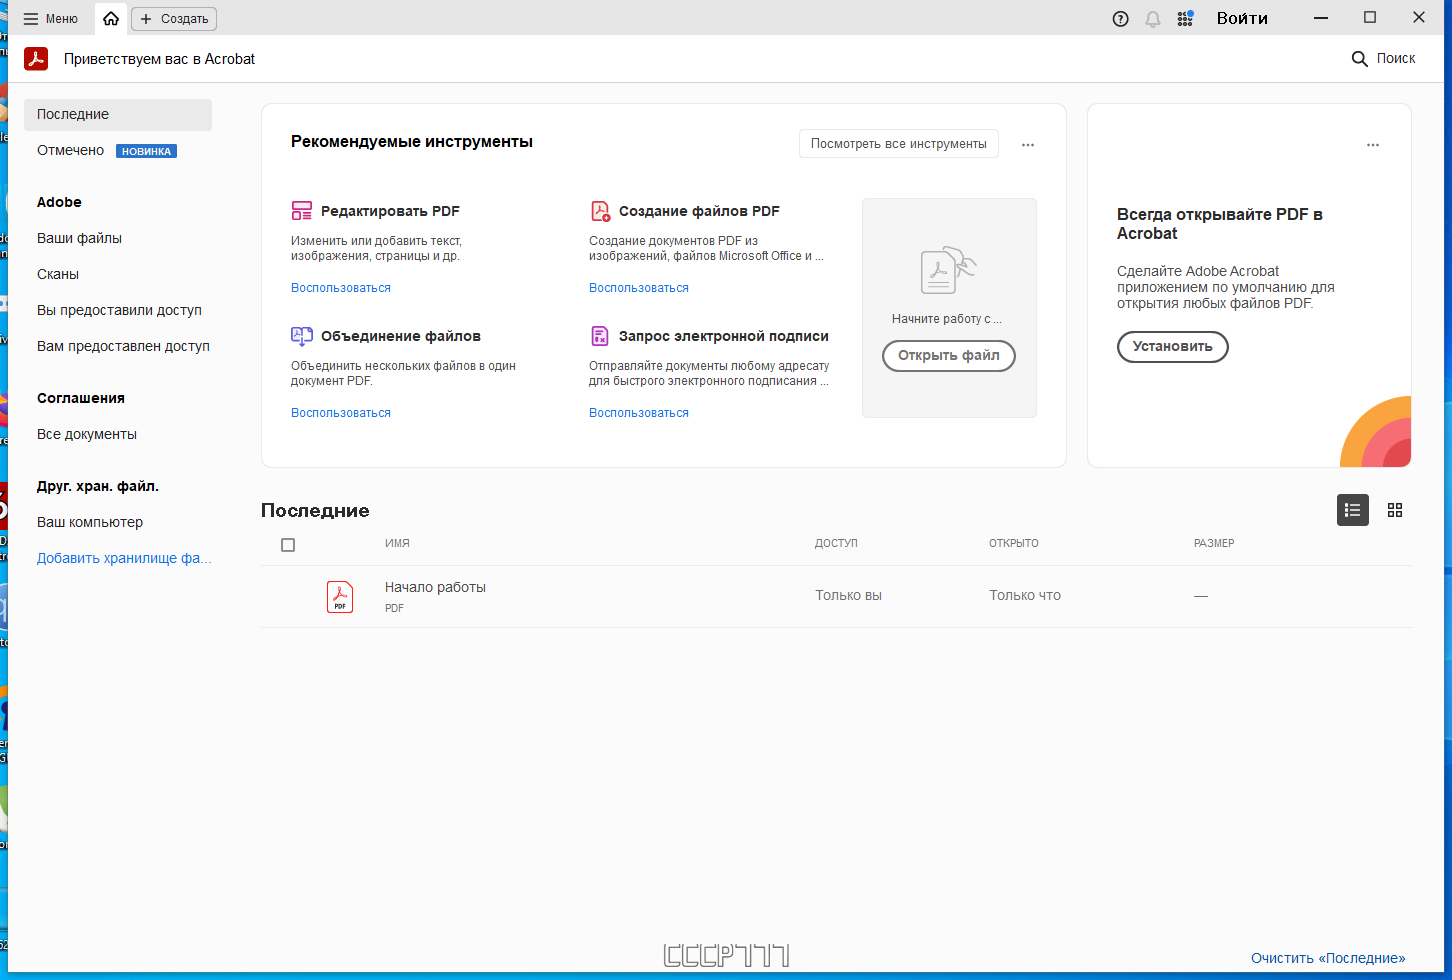Click the Редактировать PDF title
The height and width of the screenshot is (980, 1452).
coord(390,211)
